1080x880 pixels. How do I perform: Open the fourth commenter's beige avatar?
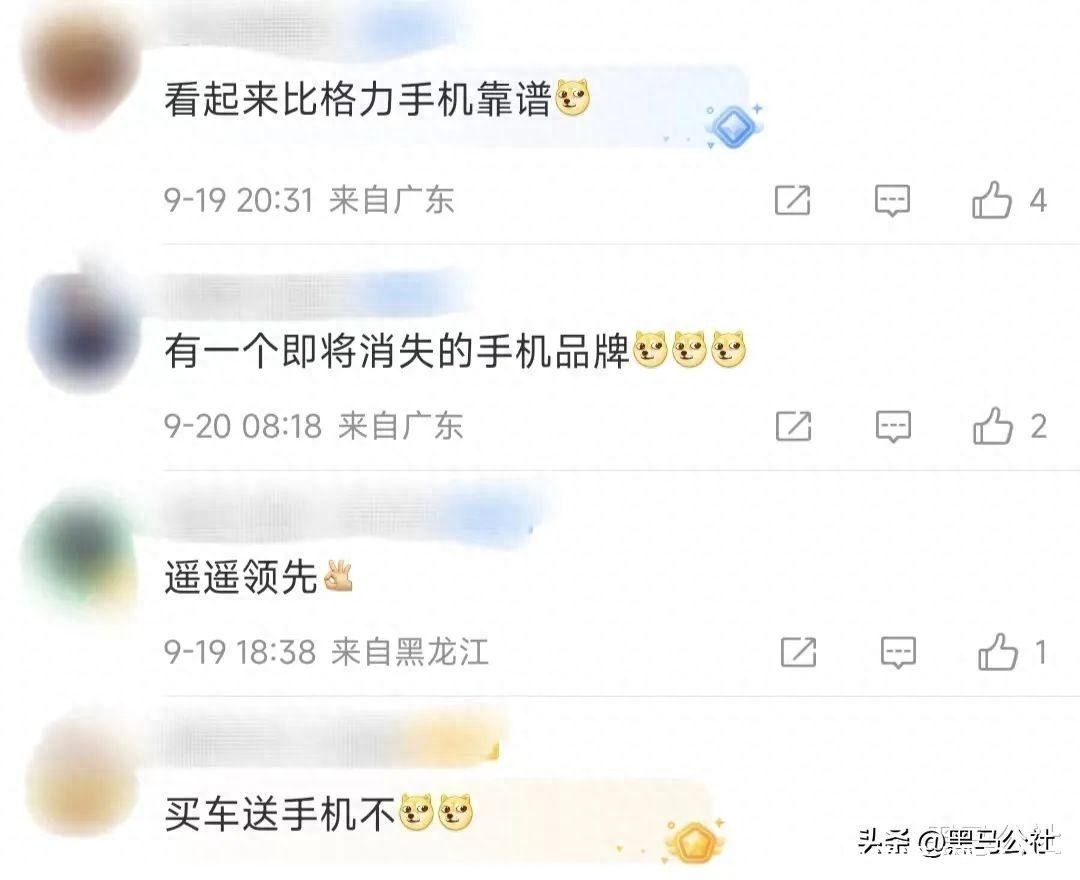pyautogui.click(x=83, y=778)
